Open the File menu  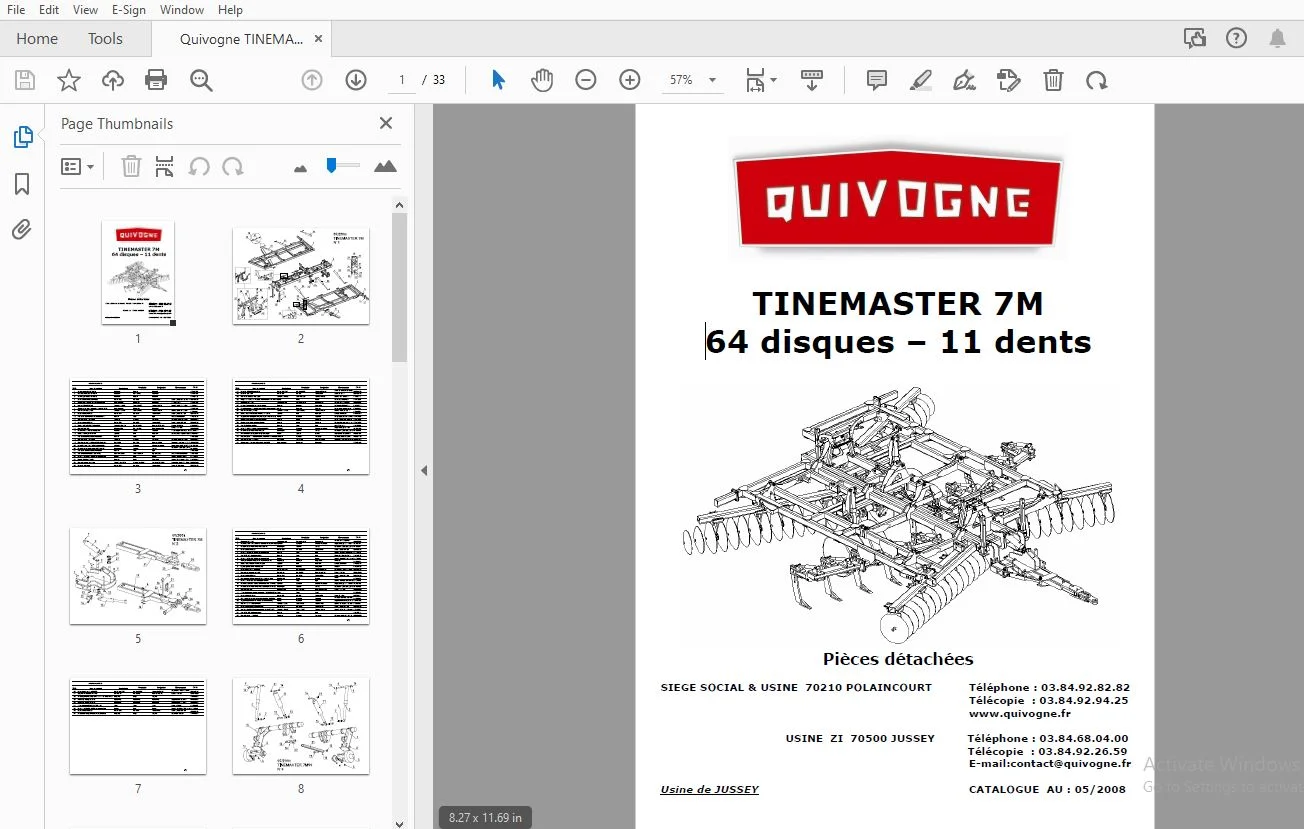click(x=16, y=9)
